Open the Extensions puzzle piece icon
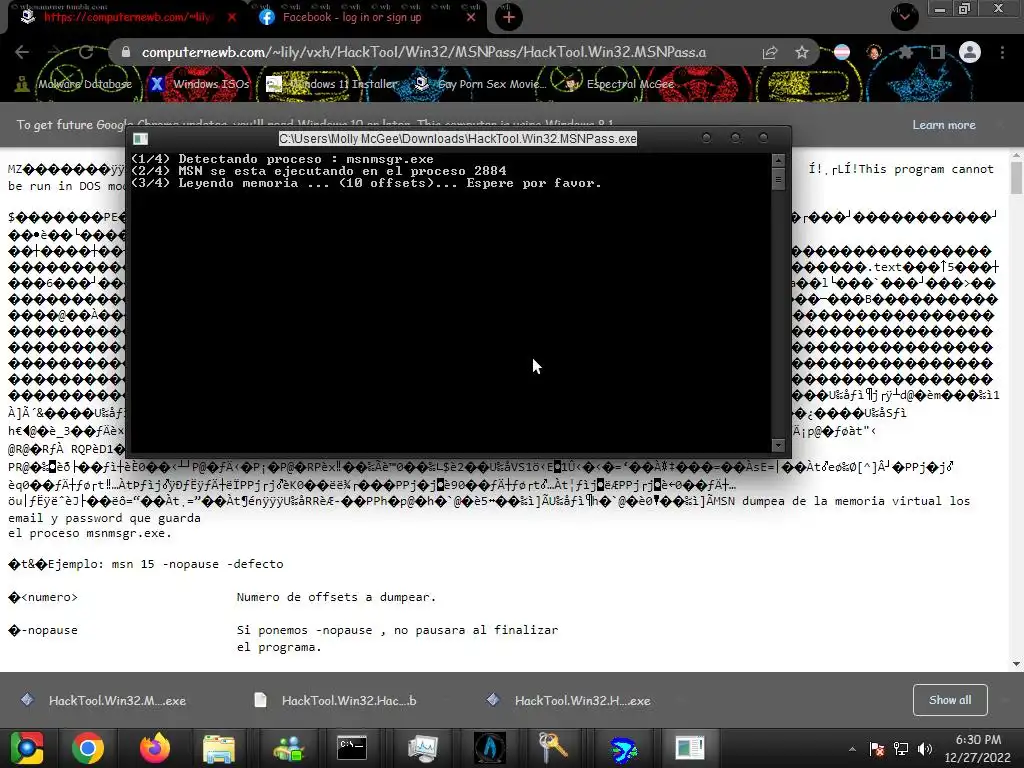 [x=906, y=52]
